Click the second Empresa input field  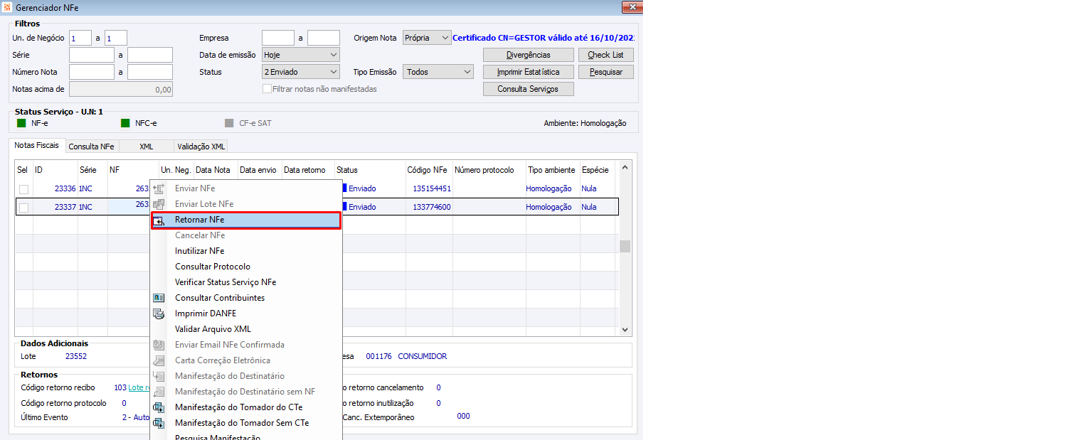pos(324,38)
